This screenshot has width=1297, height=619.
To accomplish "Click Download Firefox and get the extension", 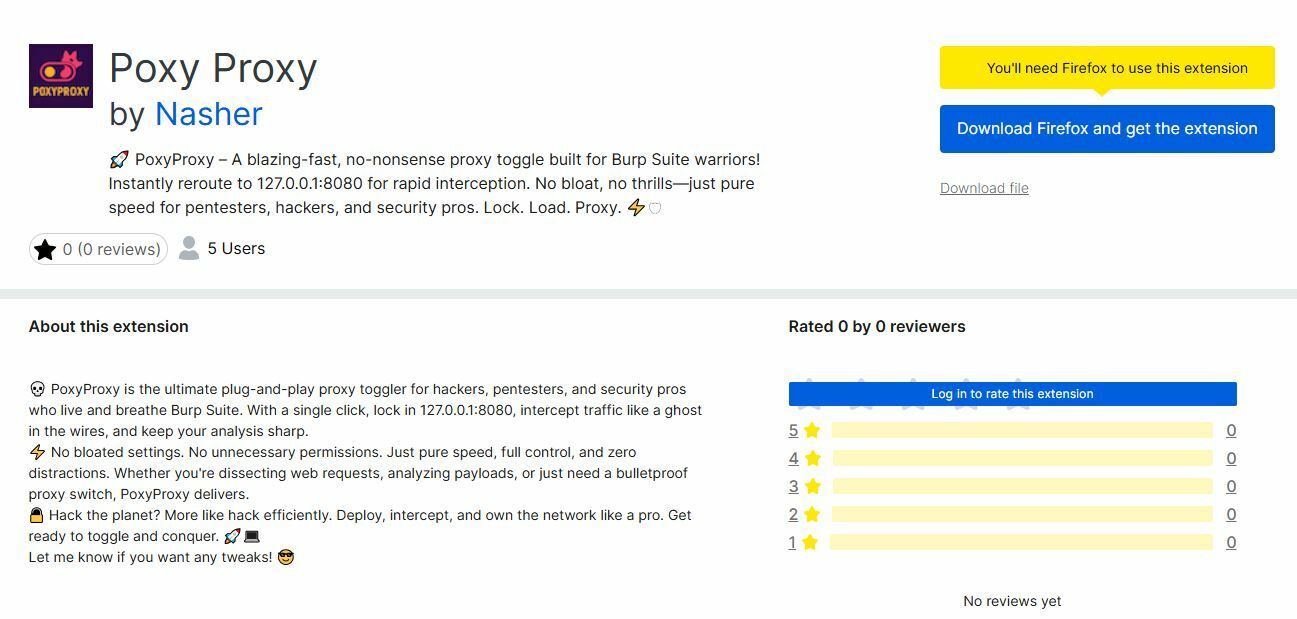I will coord(1107,129).
